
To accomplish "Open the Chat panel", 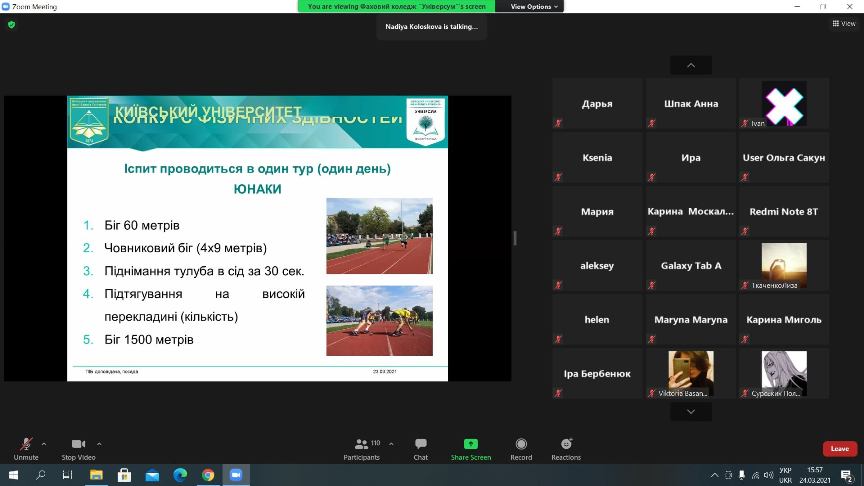I will click(421, 448).
